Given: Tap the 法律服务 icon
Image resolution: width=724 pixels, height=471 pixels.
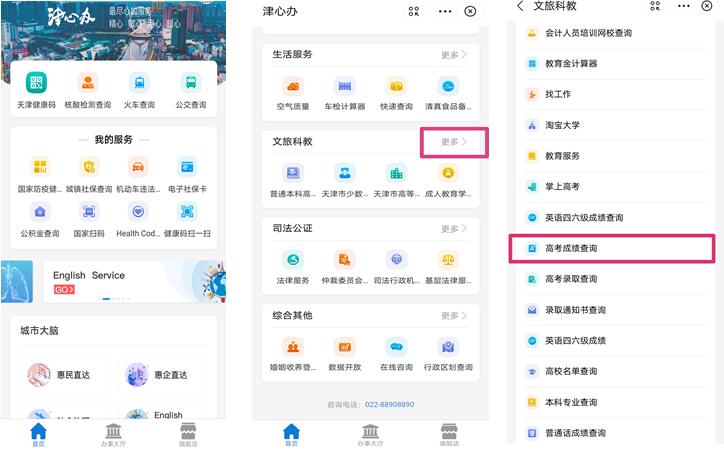Looking at the screenshot, I should coord(292,260).
